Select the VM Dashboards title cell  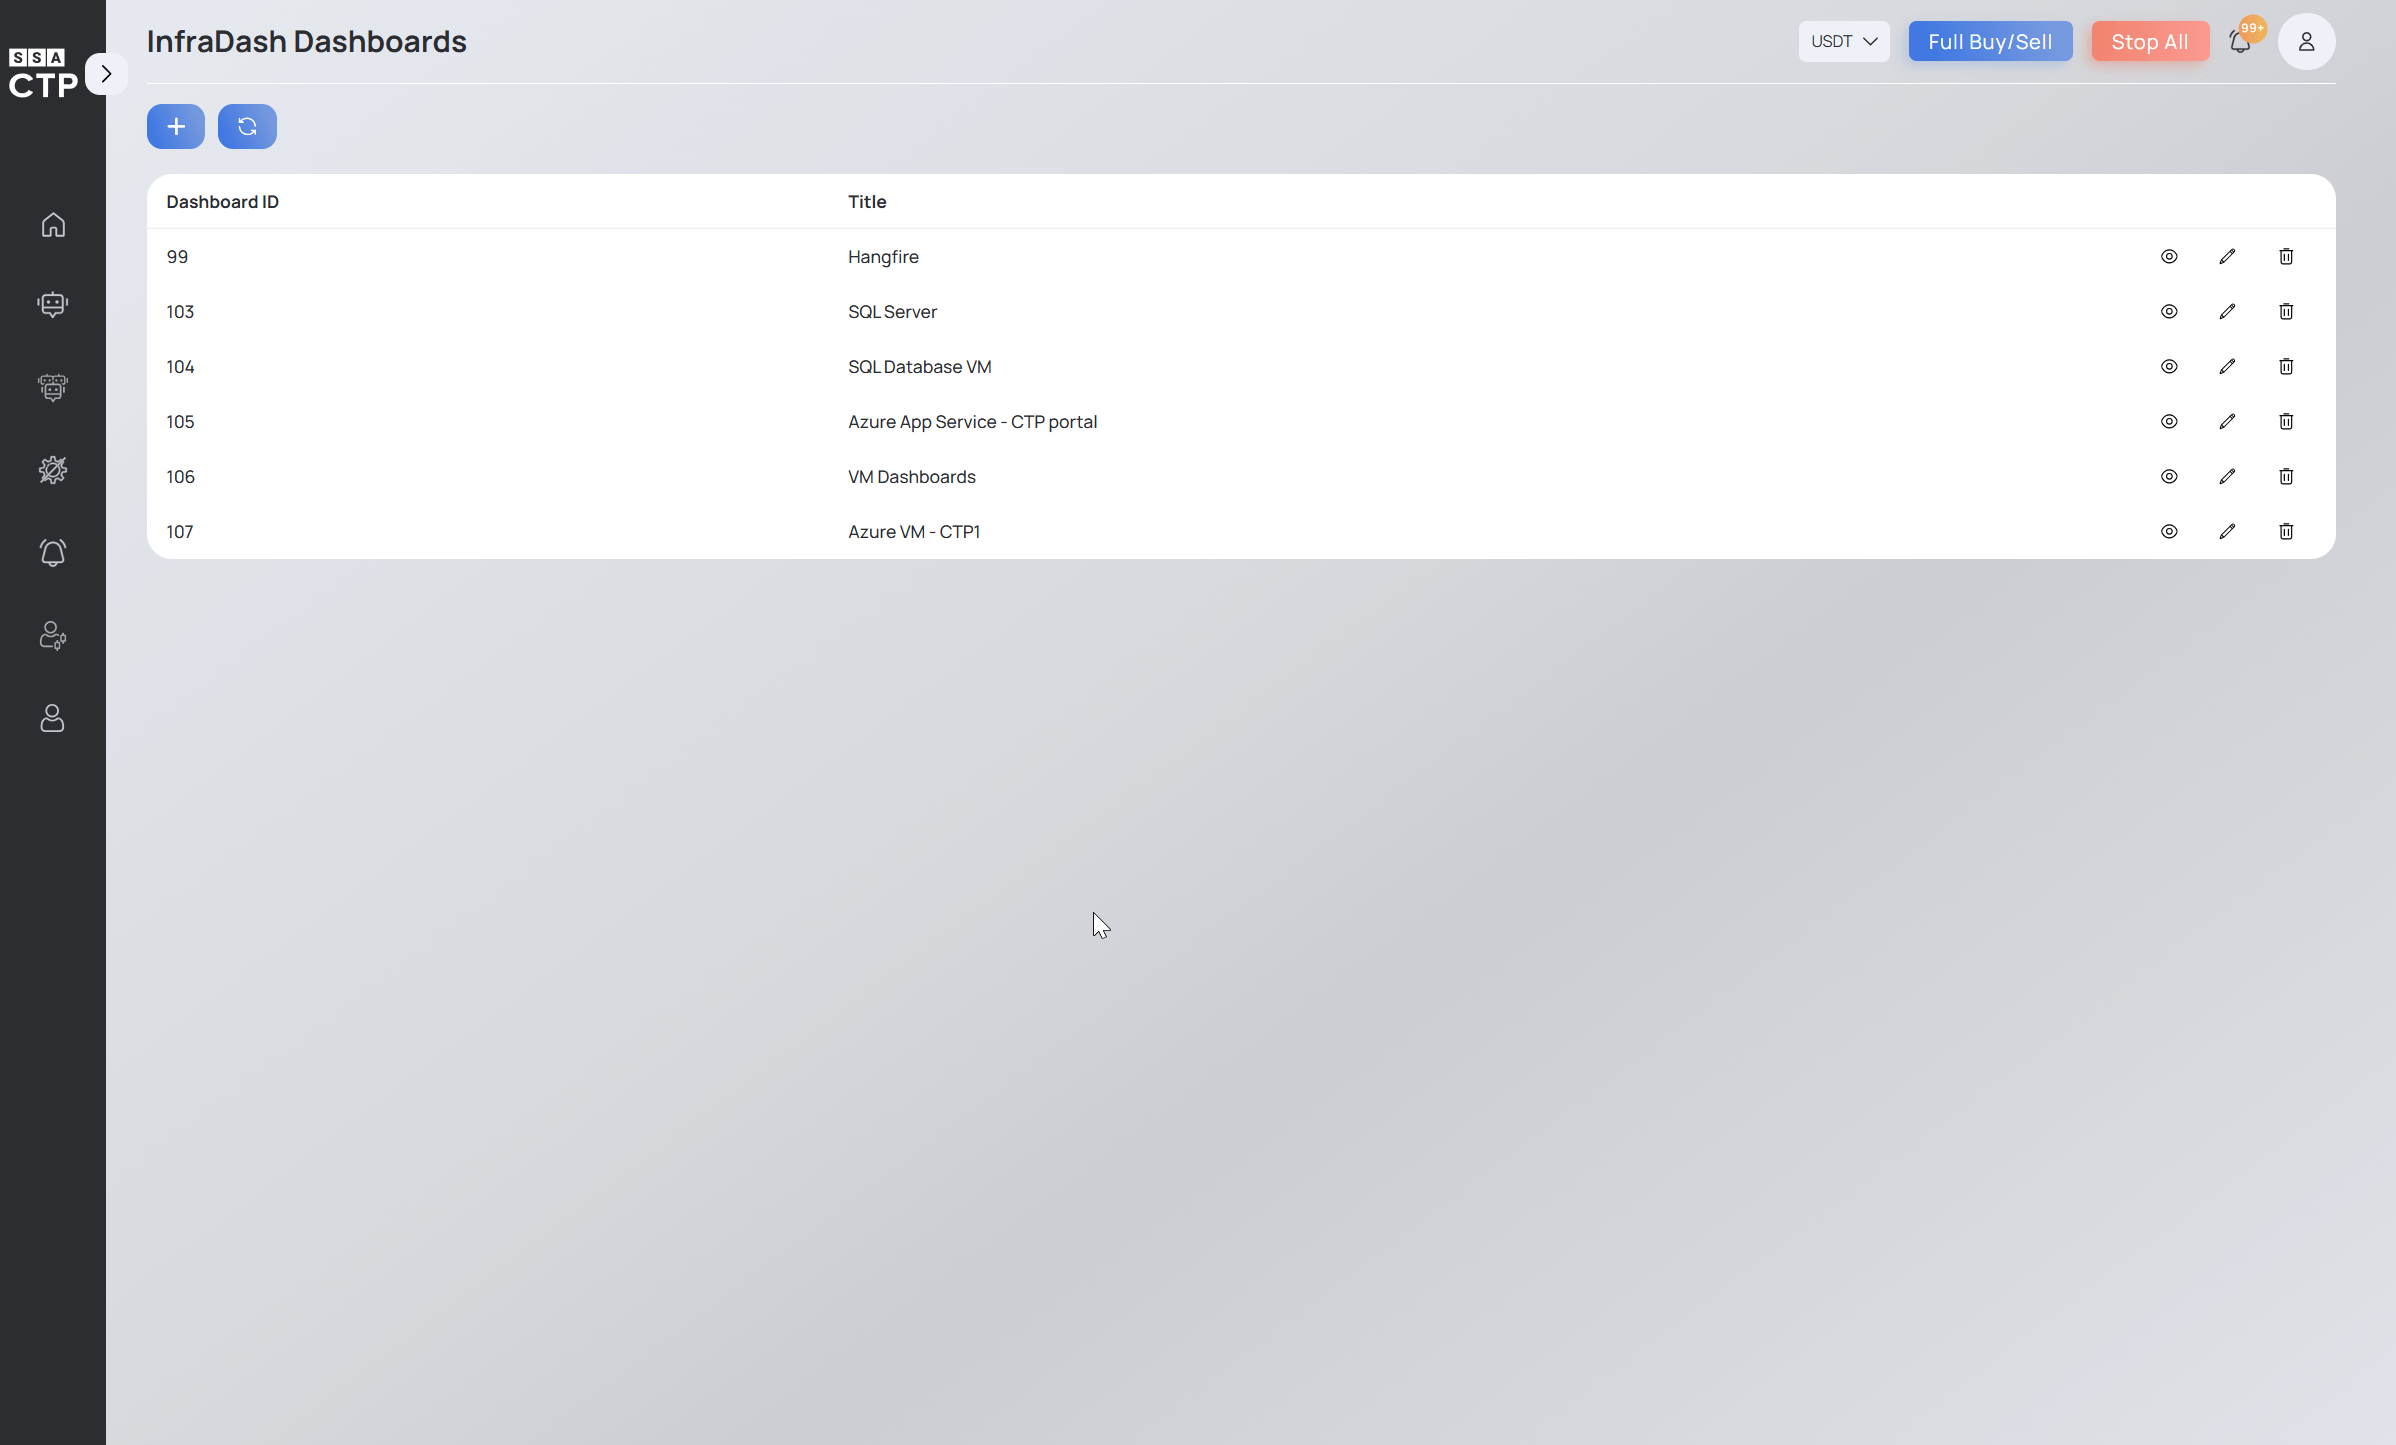tap(911, 477)
